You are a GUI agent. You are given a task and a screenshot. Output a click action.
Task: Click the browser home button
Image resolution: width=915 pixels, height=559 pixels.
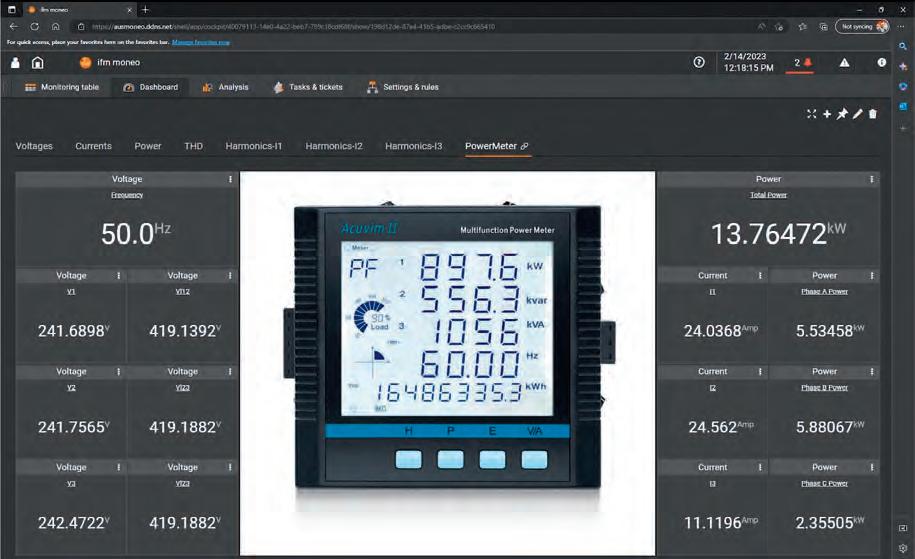point(55,26)
